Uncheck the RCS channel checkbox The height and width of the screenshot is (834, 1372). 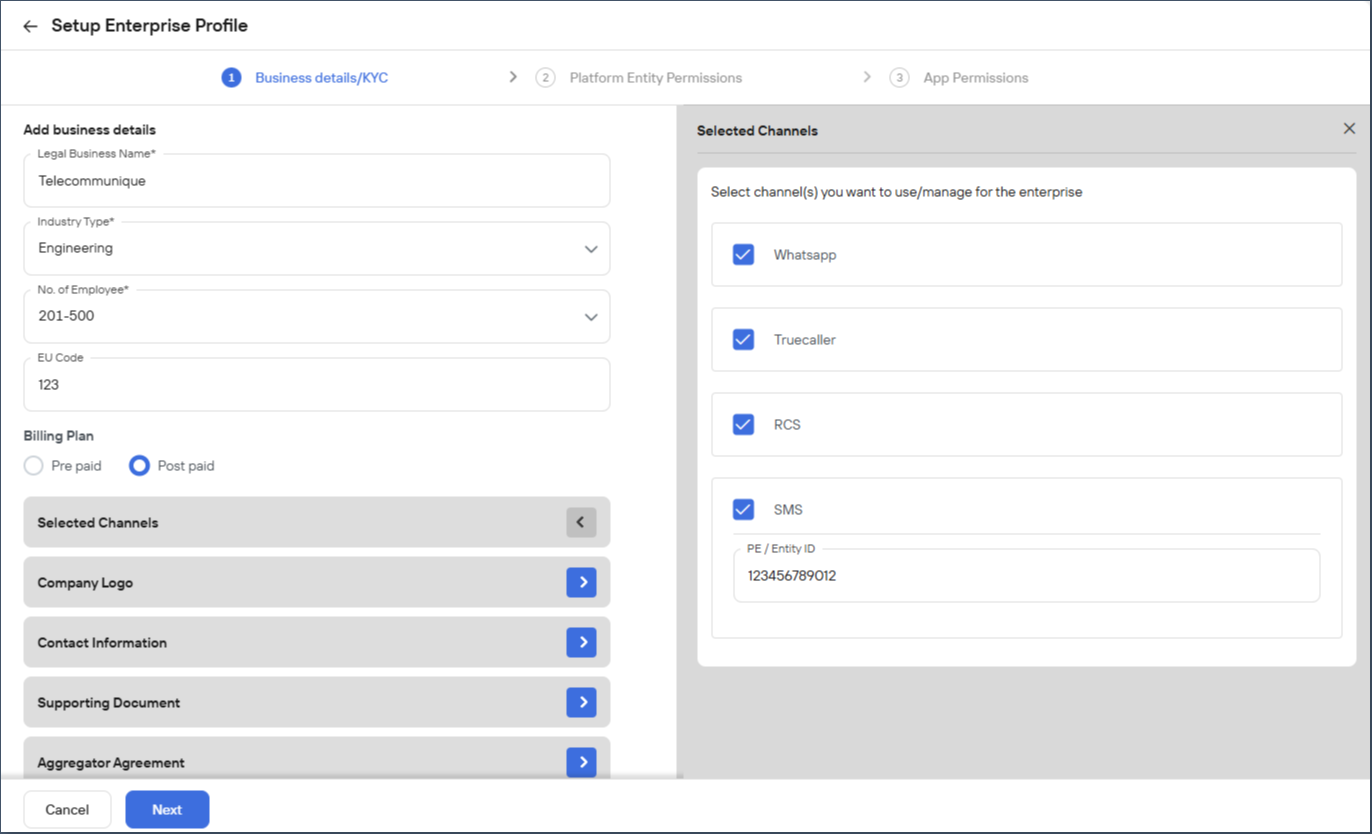(743, 424)
